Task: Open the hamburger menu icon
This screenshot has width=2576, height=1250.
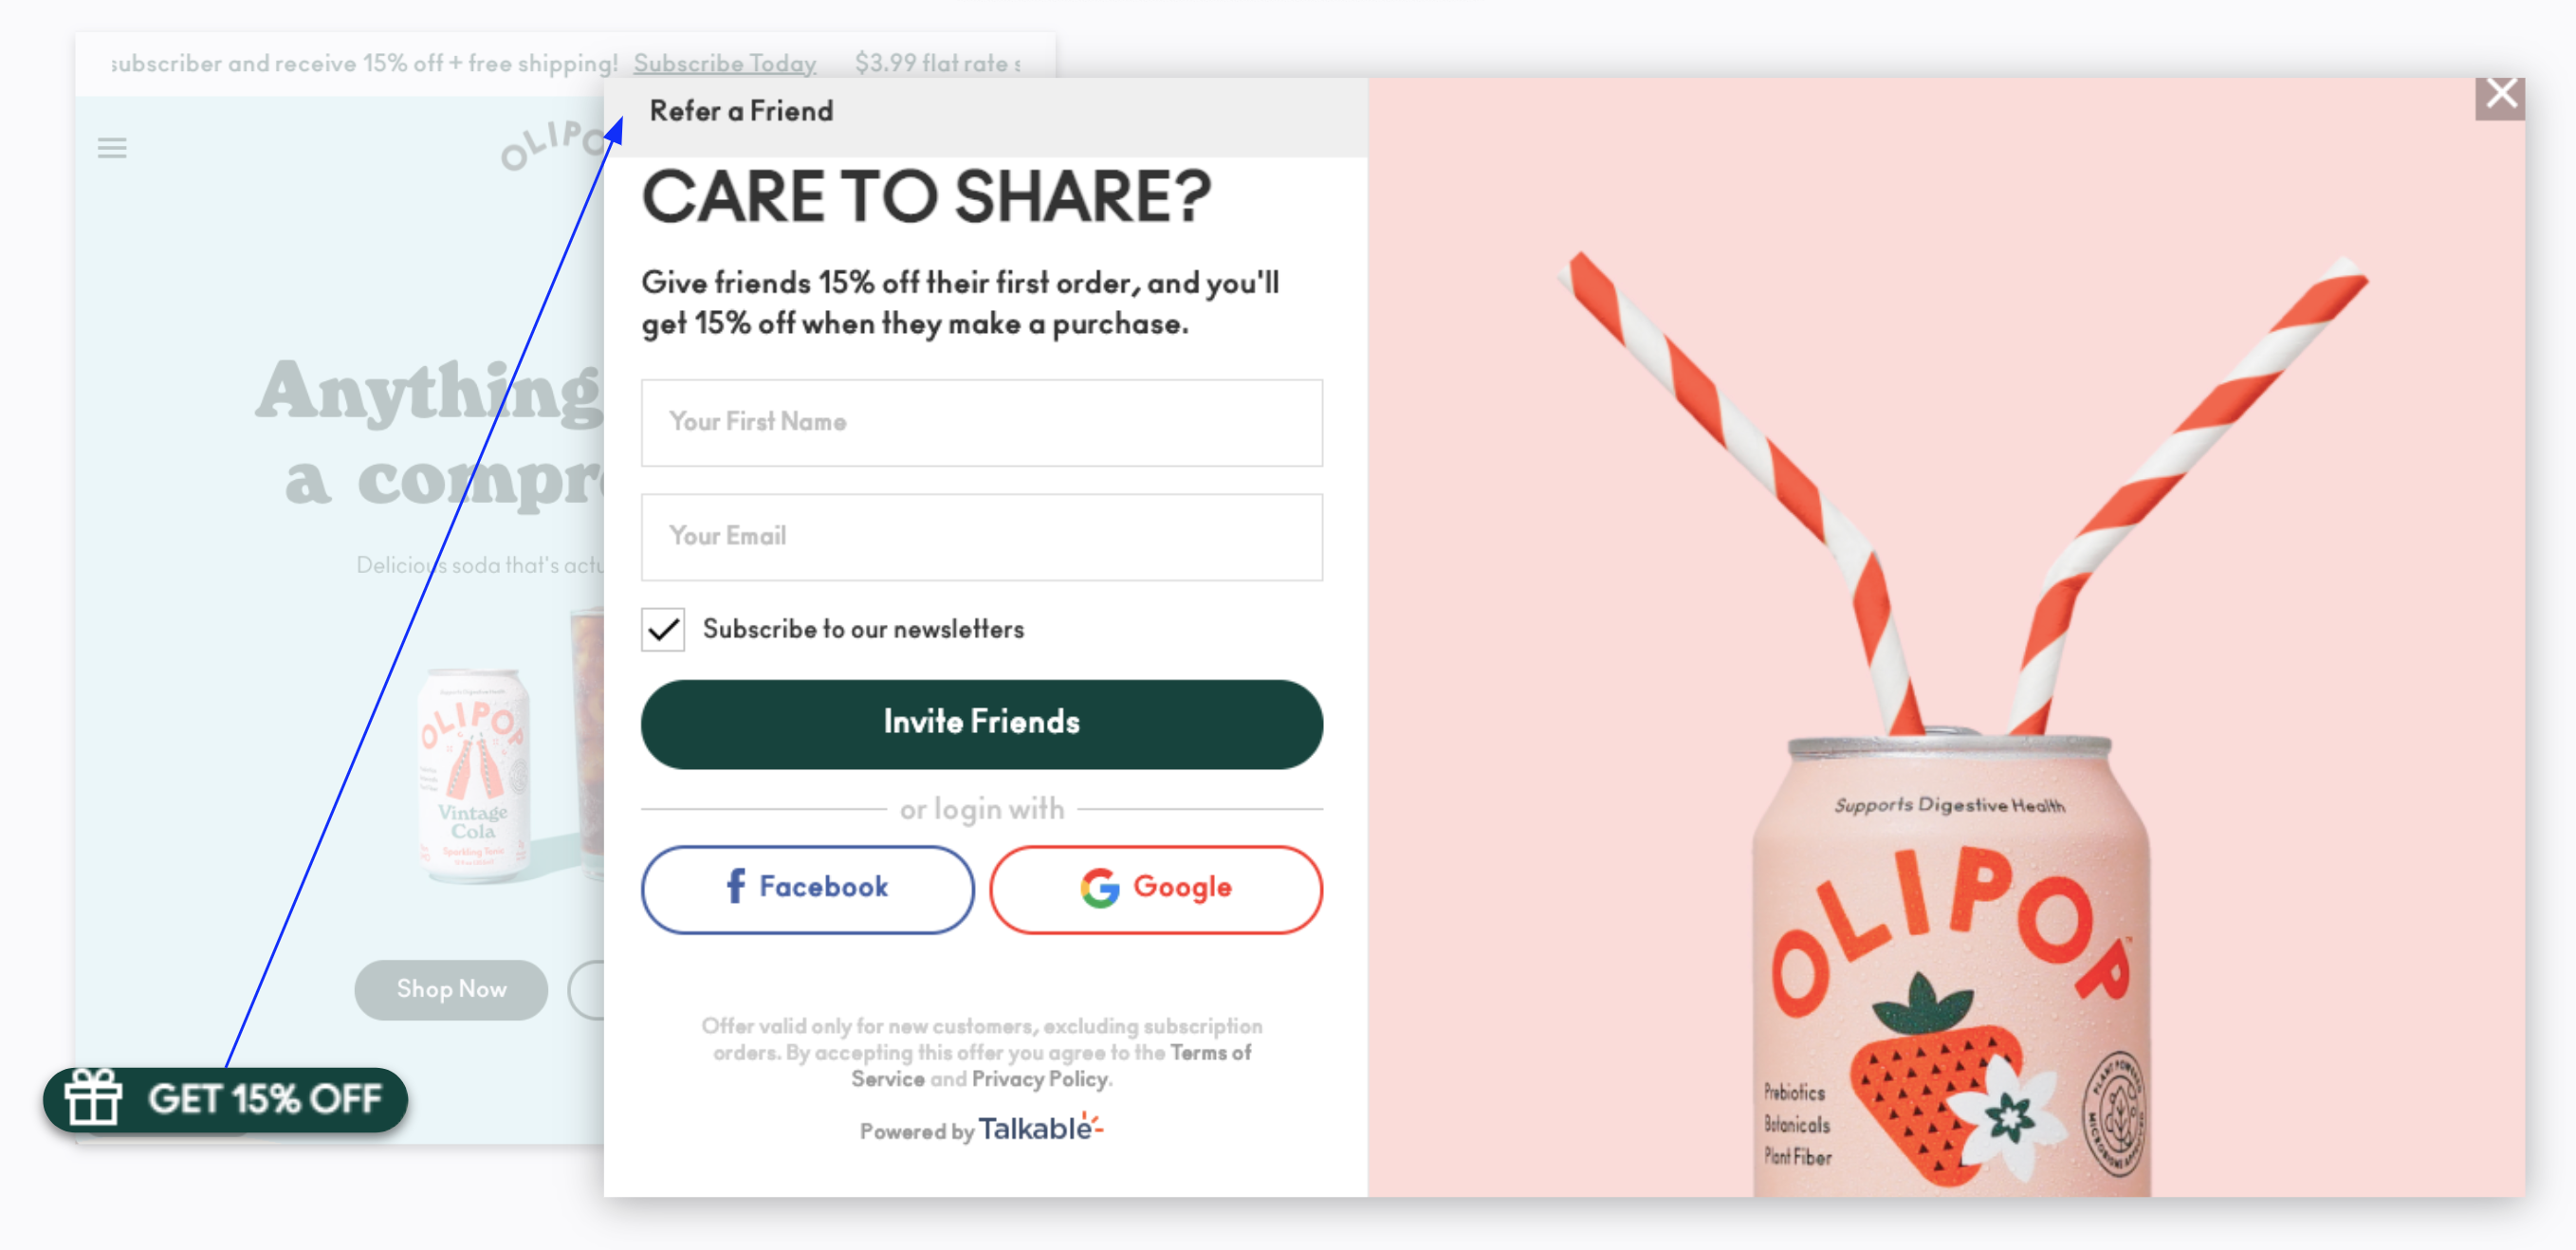Action: (x=112, y=148)
